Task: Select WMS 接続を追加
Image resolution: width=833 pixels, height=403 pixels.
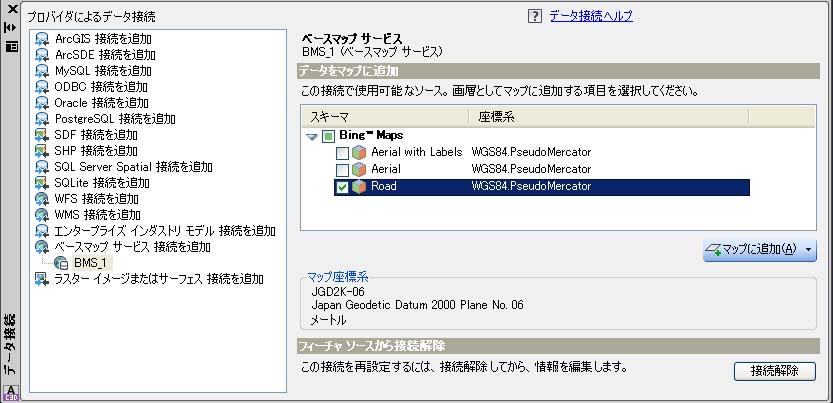Action: point(97,215)
